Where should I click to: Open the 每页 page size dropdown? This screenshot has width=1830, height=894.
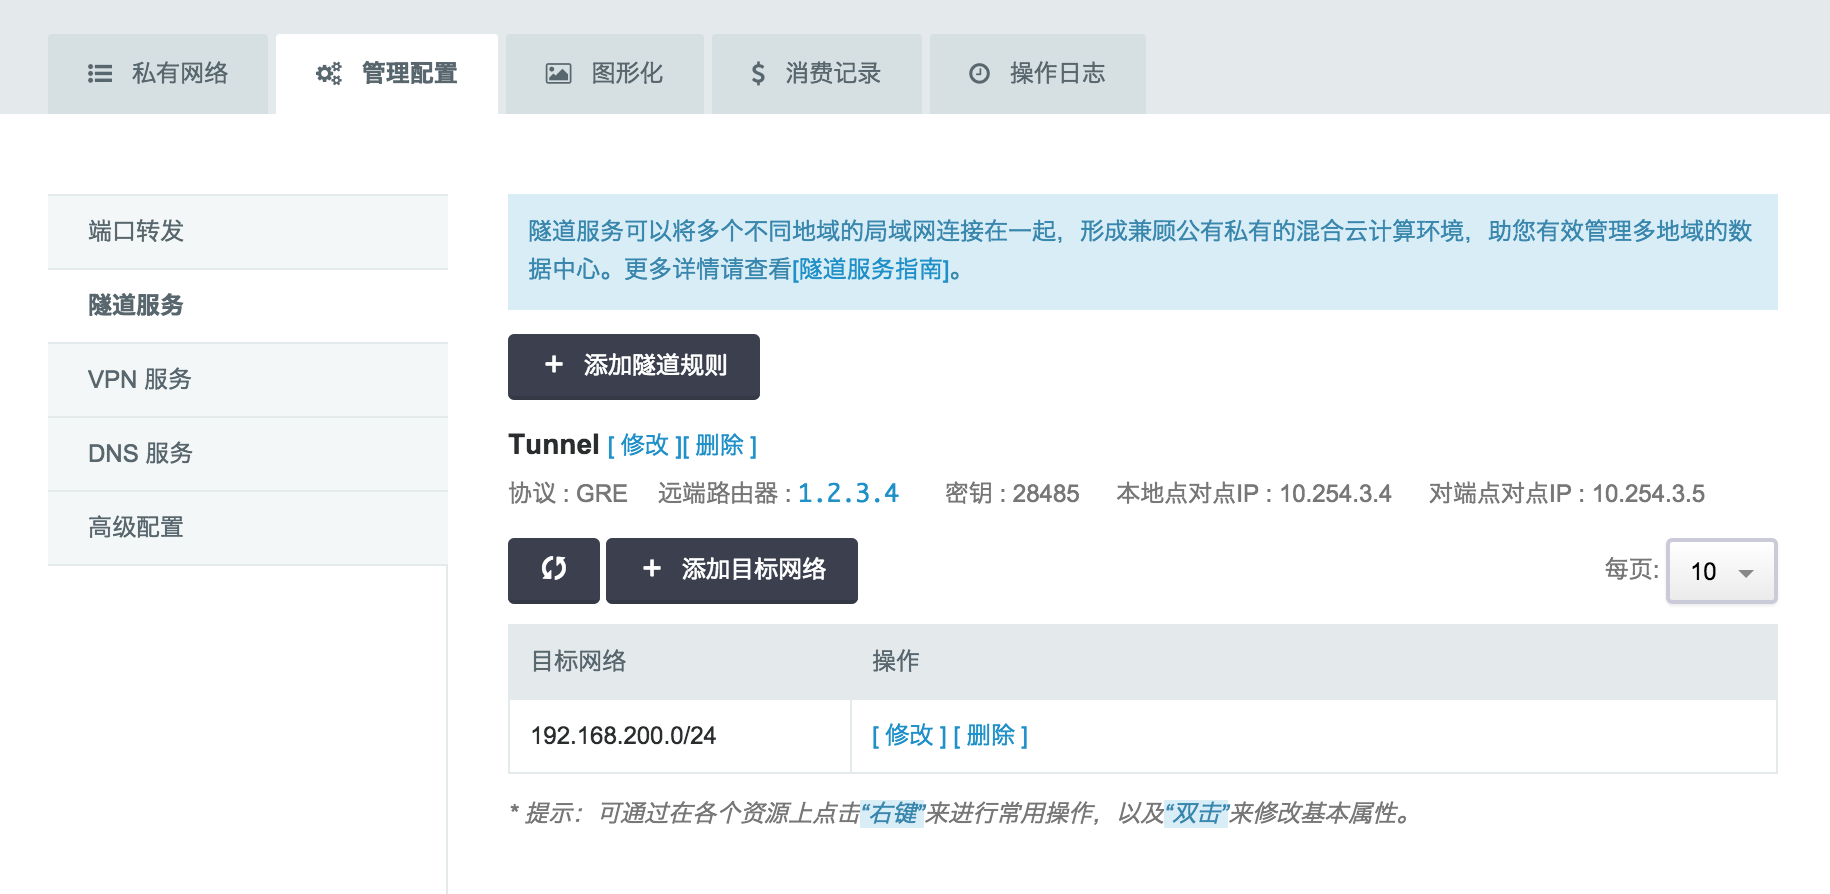[x=1721, y=571]
